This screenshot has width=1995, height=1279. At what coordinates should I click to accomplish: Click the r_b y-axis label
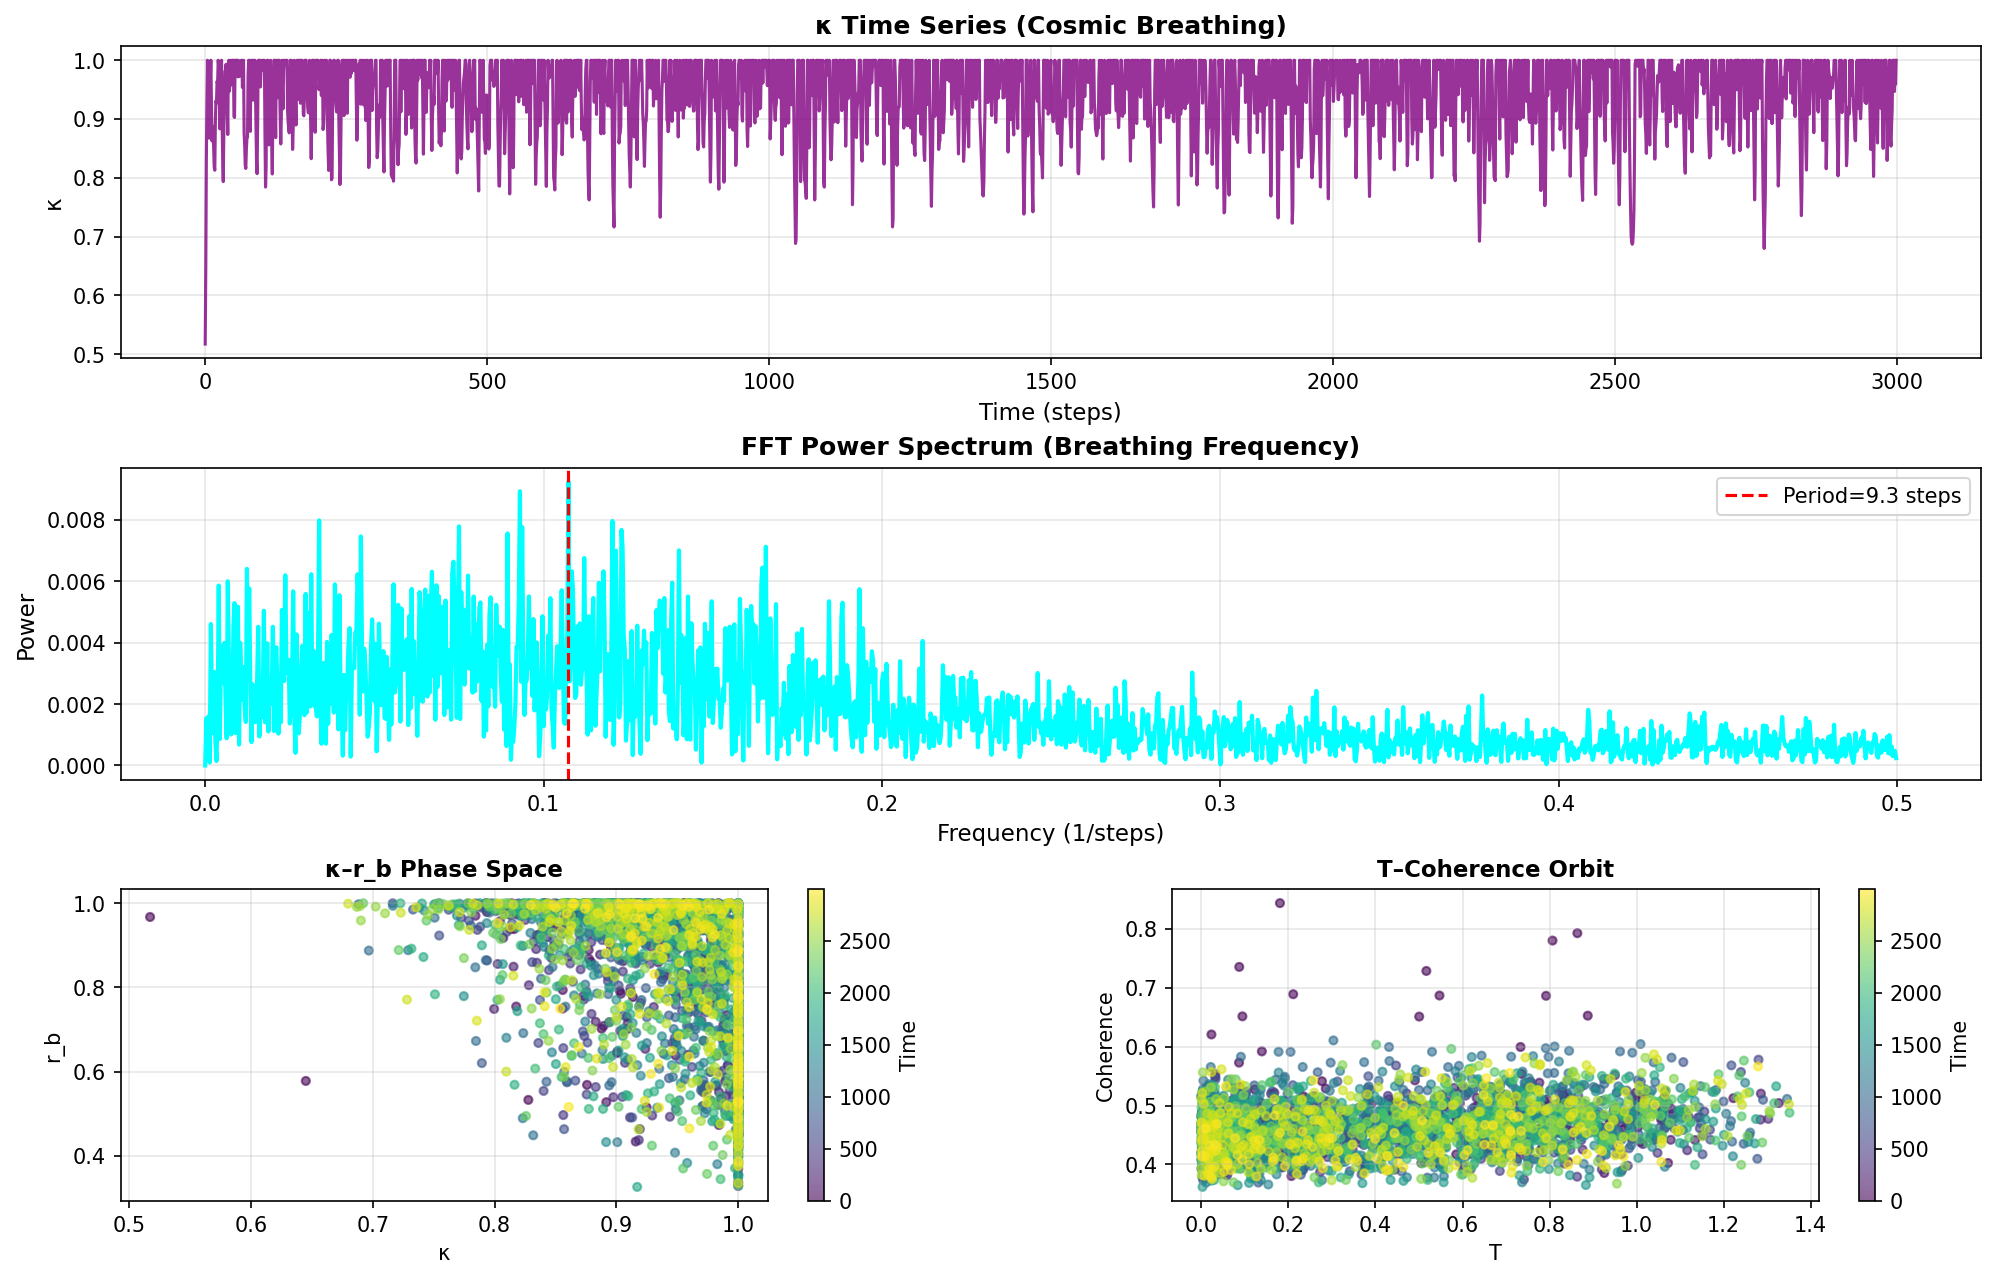coord(53,1047)
